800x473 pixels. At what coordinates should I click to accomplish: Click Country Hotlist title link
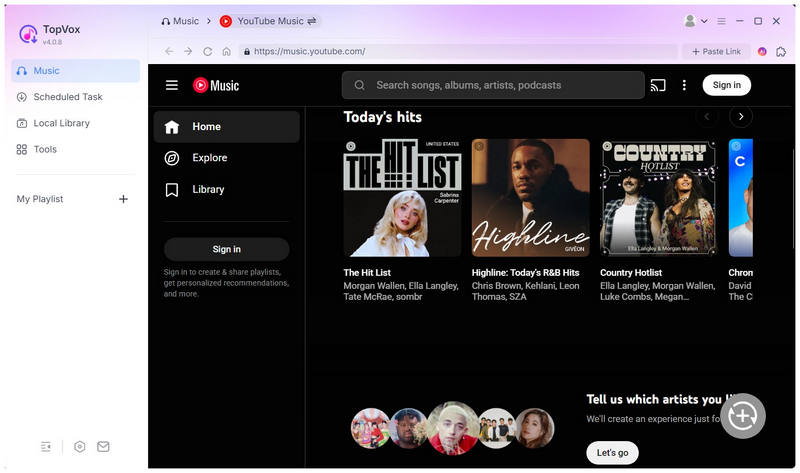point(631,273)
